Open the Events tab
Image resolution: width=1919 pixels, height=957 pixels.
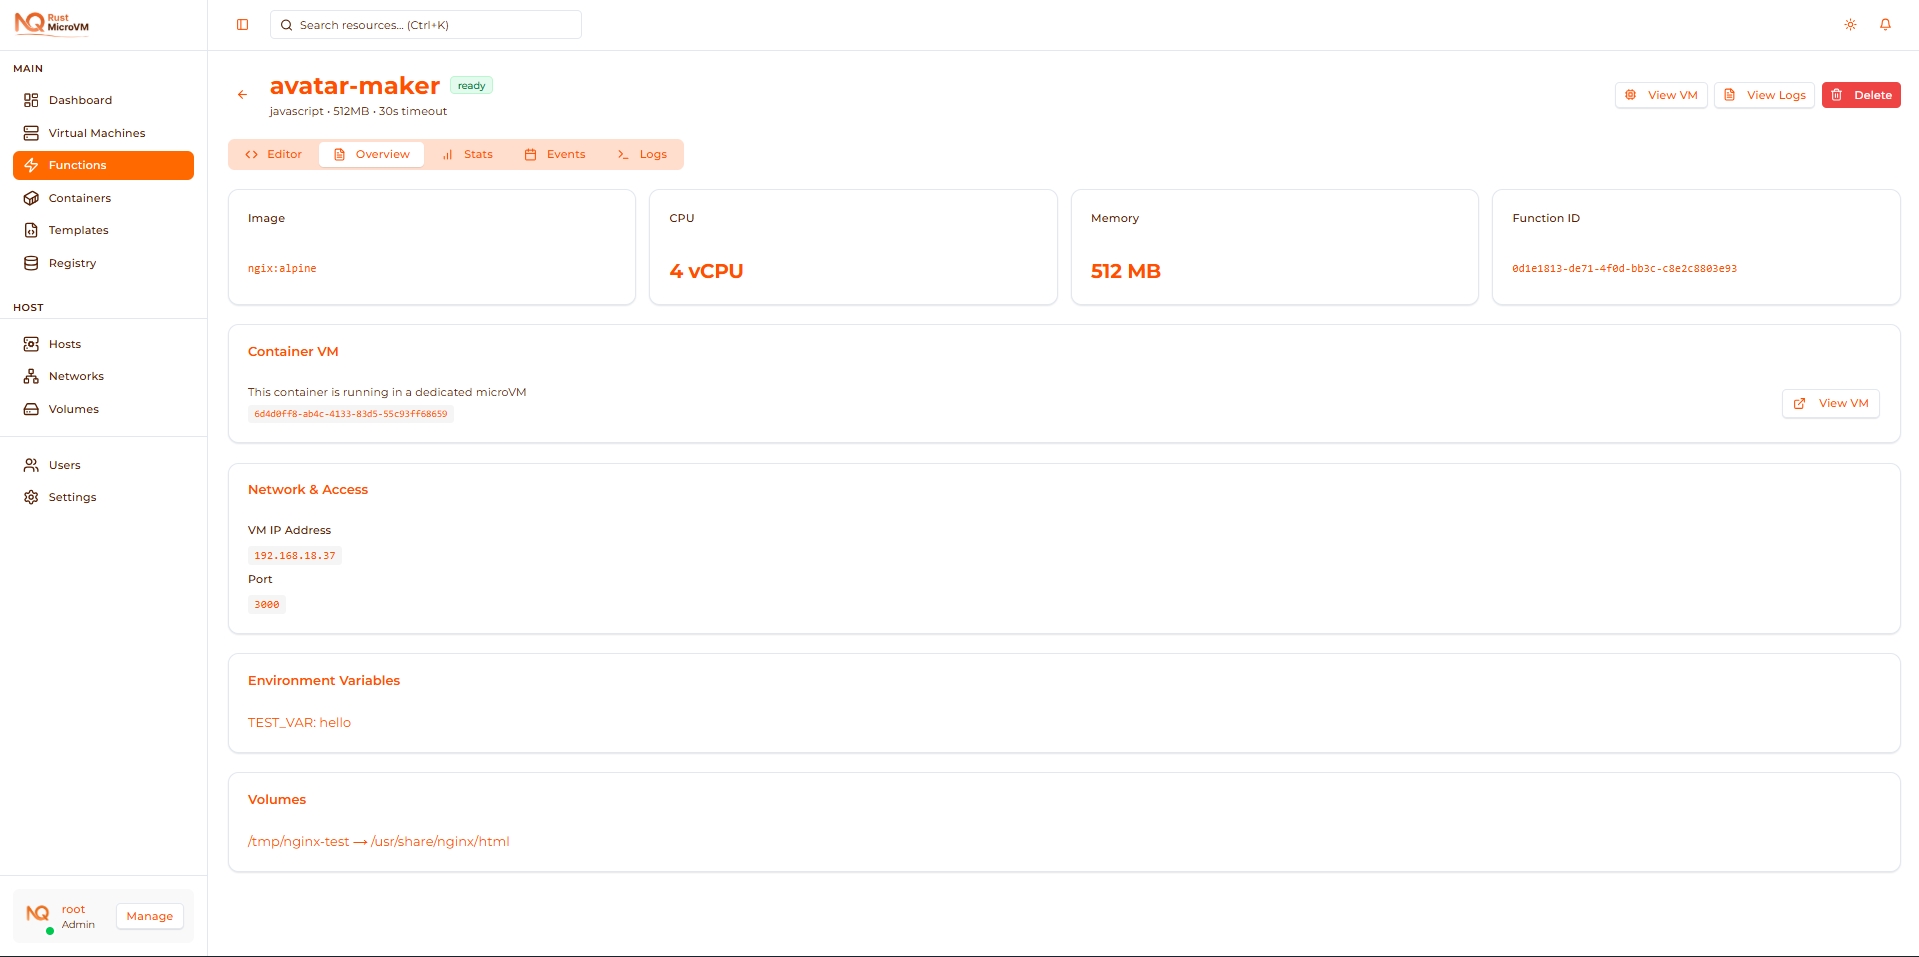(x=556, y=154)
